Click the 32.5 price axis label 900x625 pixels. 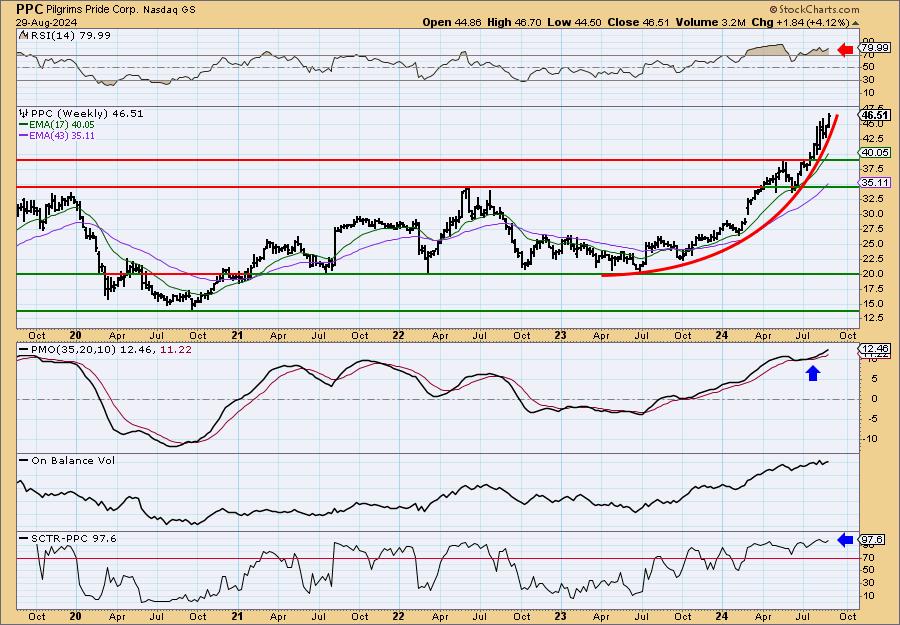click(x=874, y=199)
